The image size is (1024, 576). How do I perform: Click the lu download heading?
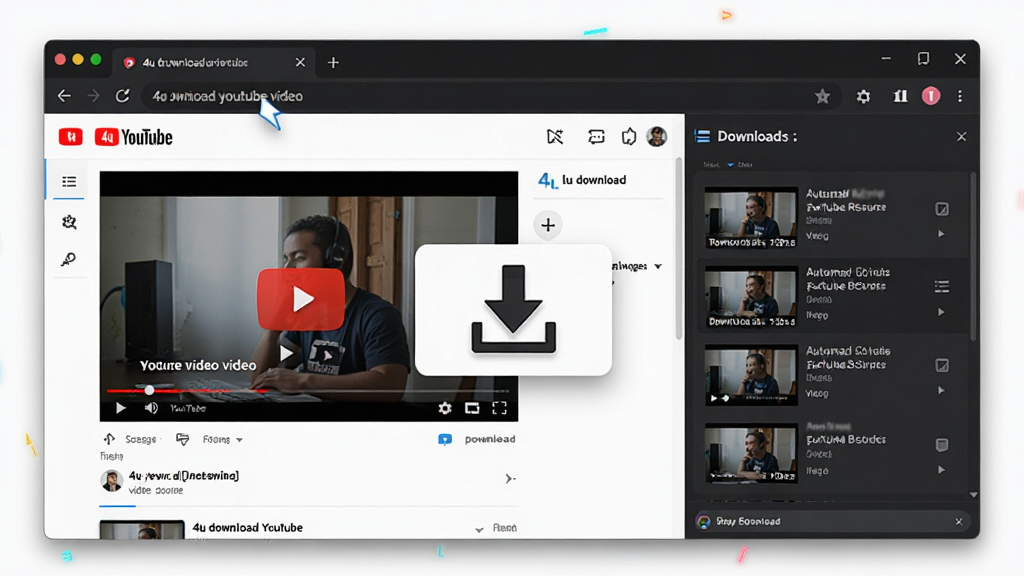coord(594,180)
